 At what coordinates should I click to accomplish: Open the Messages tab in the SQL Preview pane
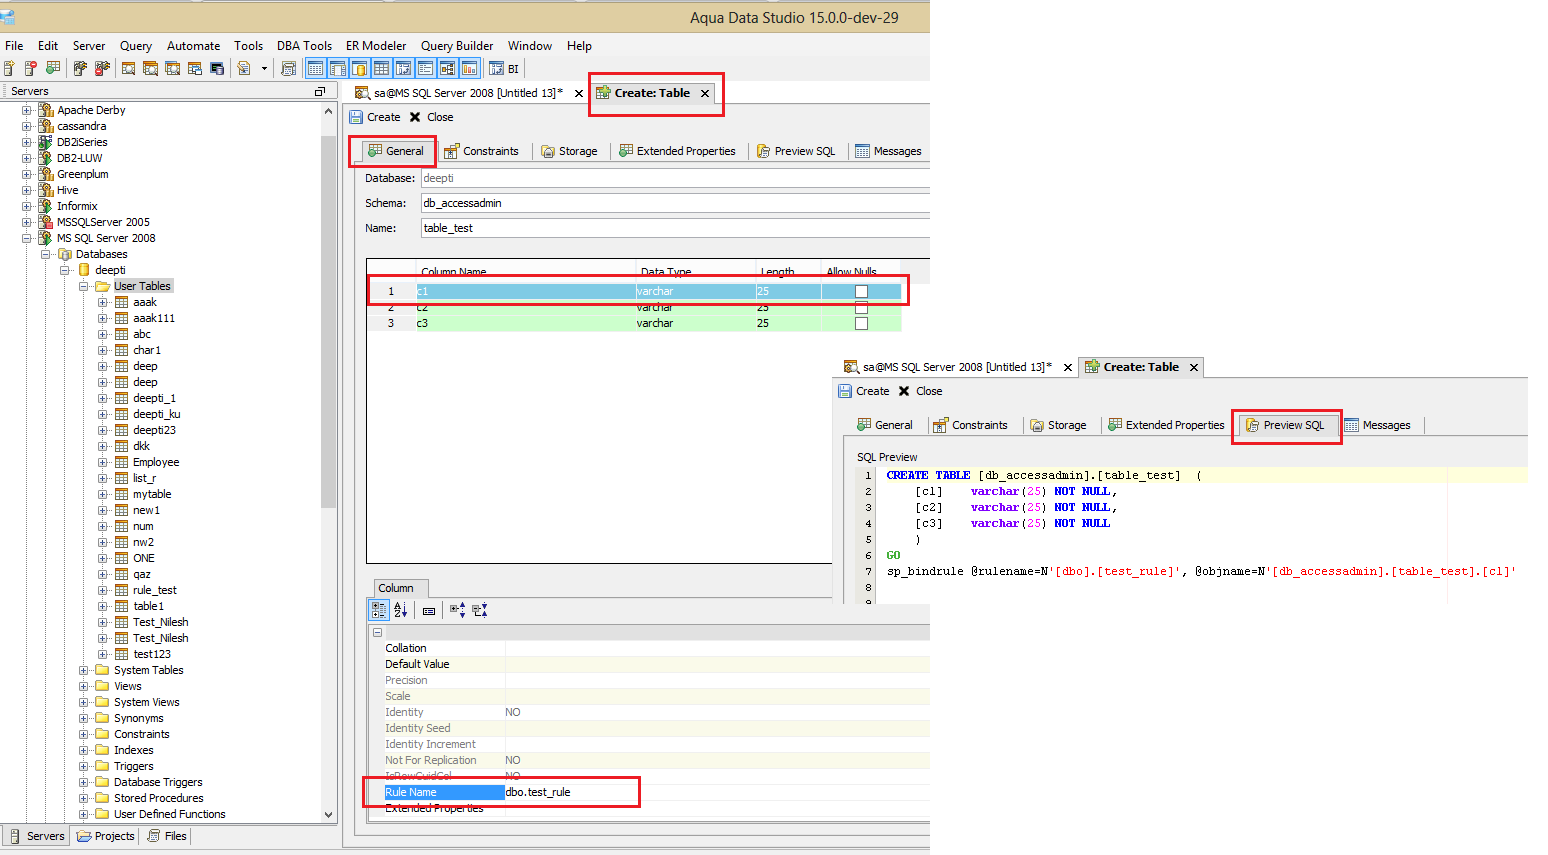coord(1378,425)
